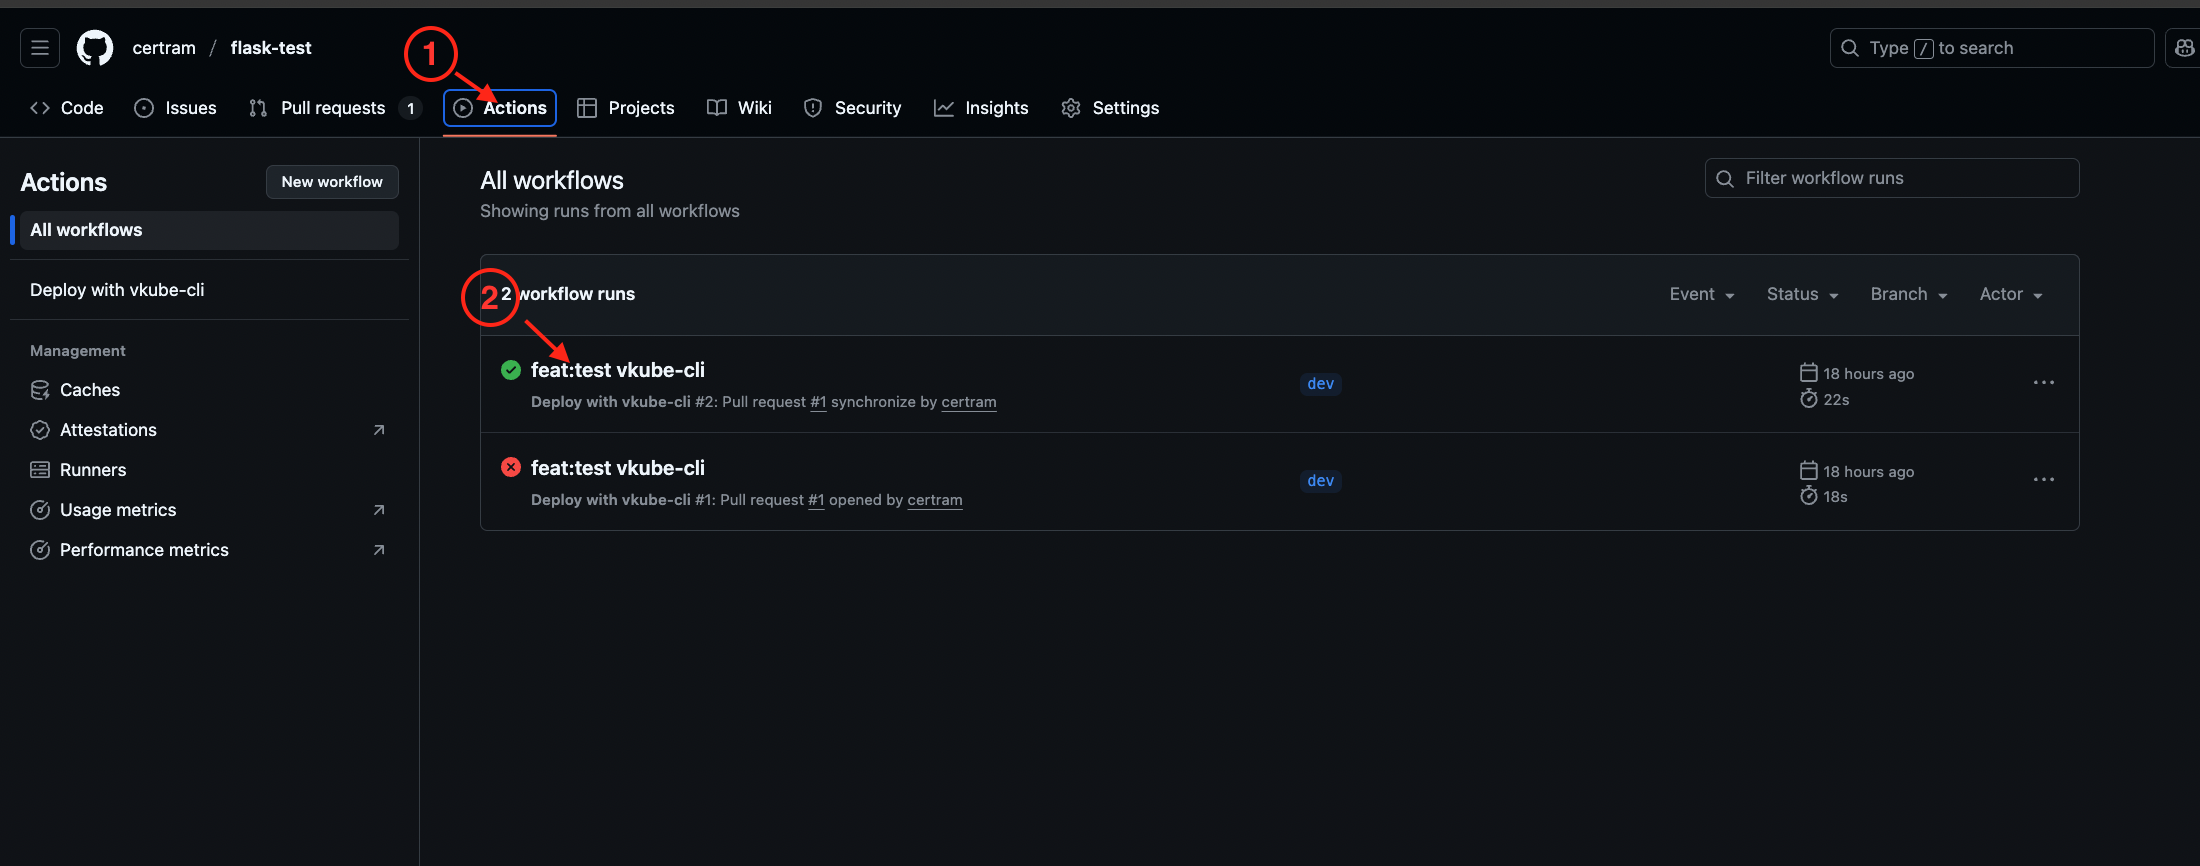Screen dimensions: 2200x866
Task: Open Copilot icon at top right
Action: [x=2184, y=48]
